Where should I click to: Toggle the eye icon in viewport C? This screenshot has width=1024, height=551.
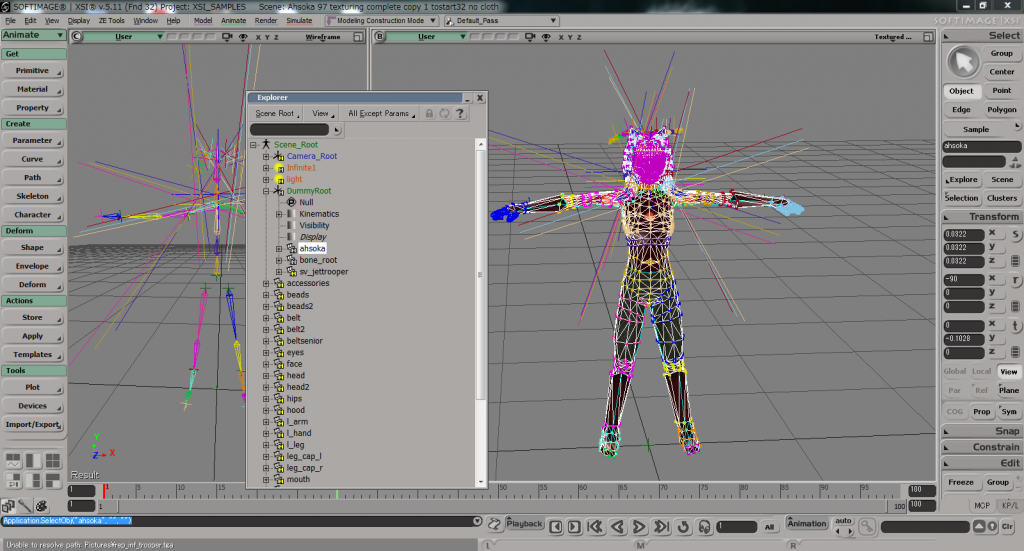click(x=243, y=37)
